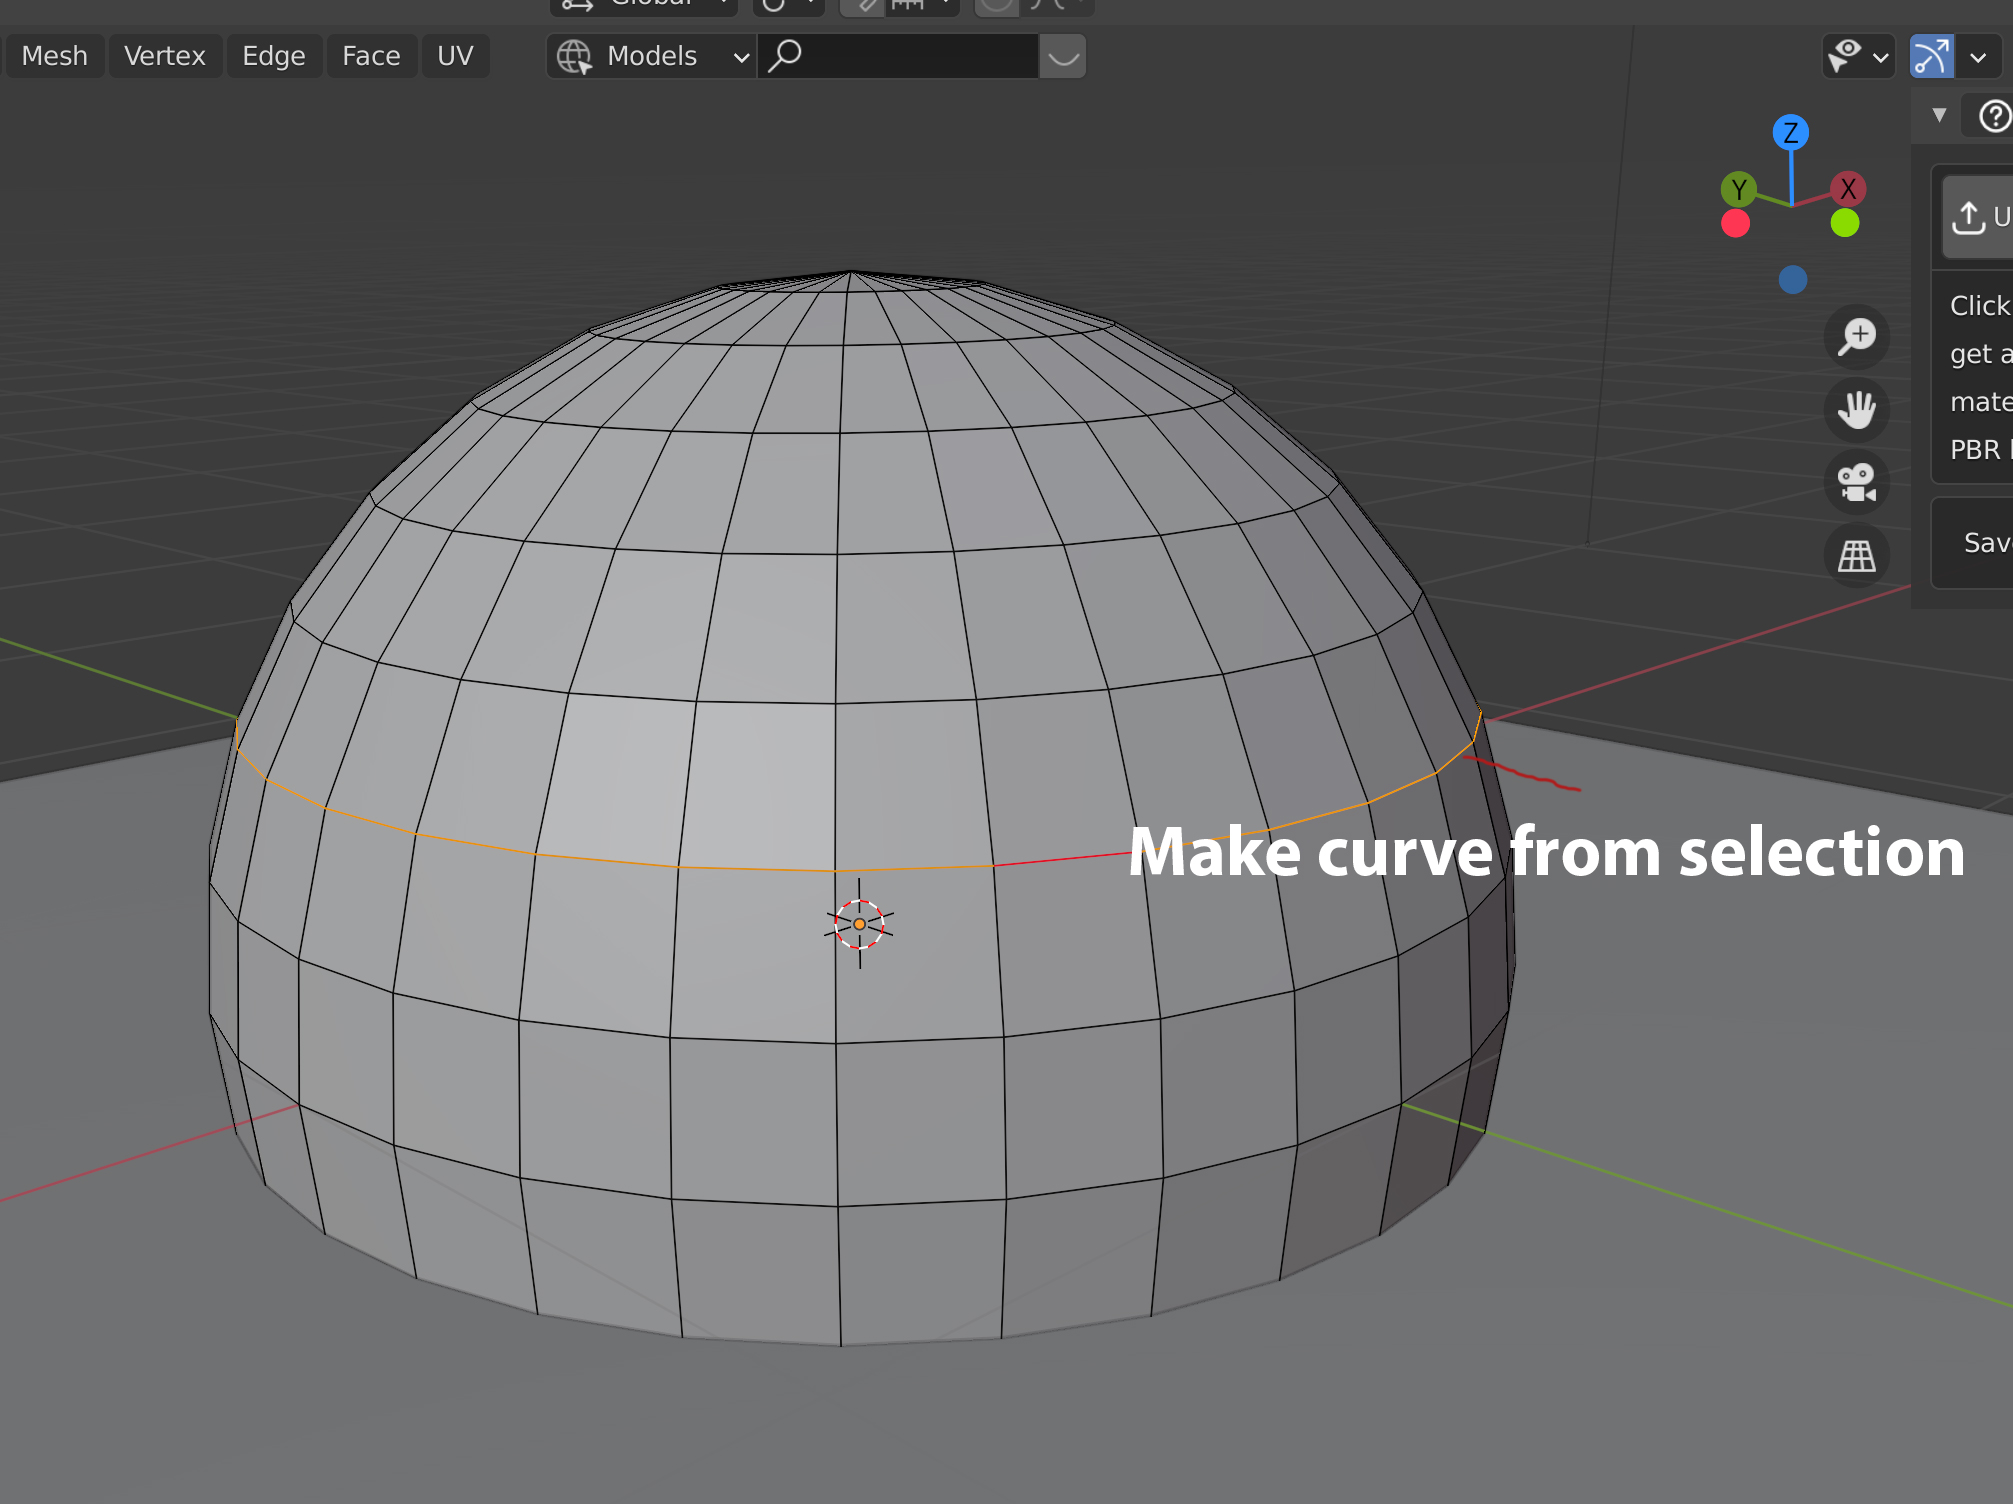Open the UV menu
This screenshot has width=2013, height=1504.
tap(455, 56)
